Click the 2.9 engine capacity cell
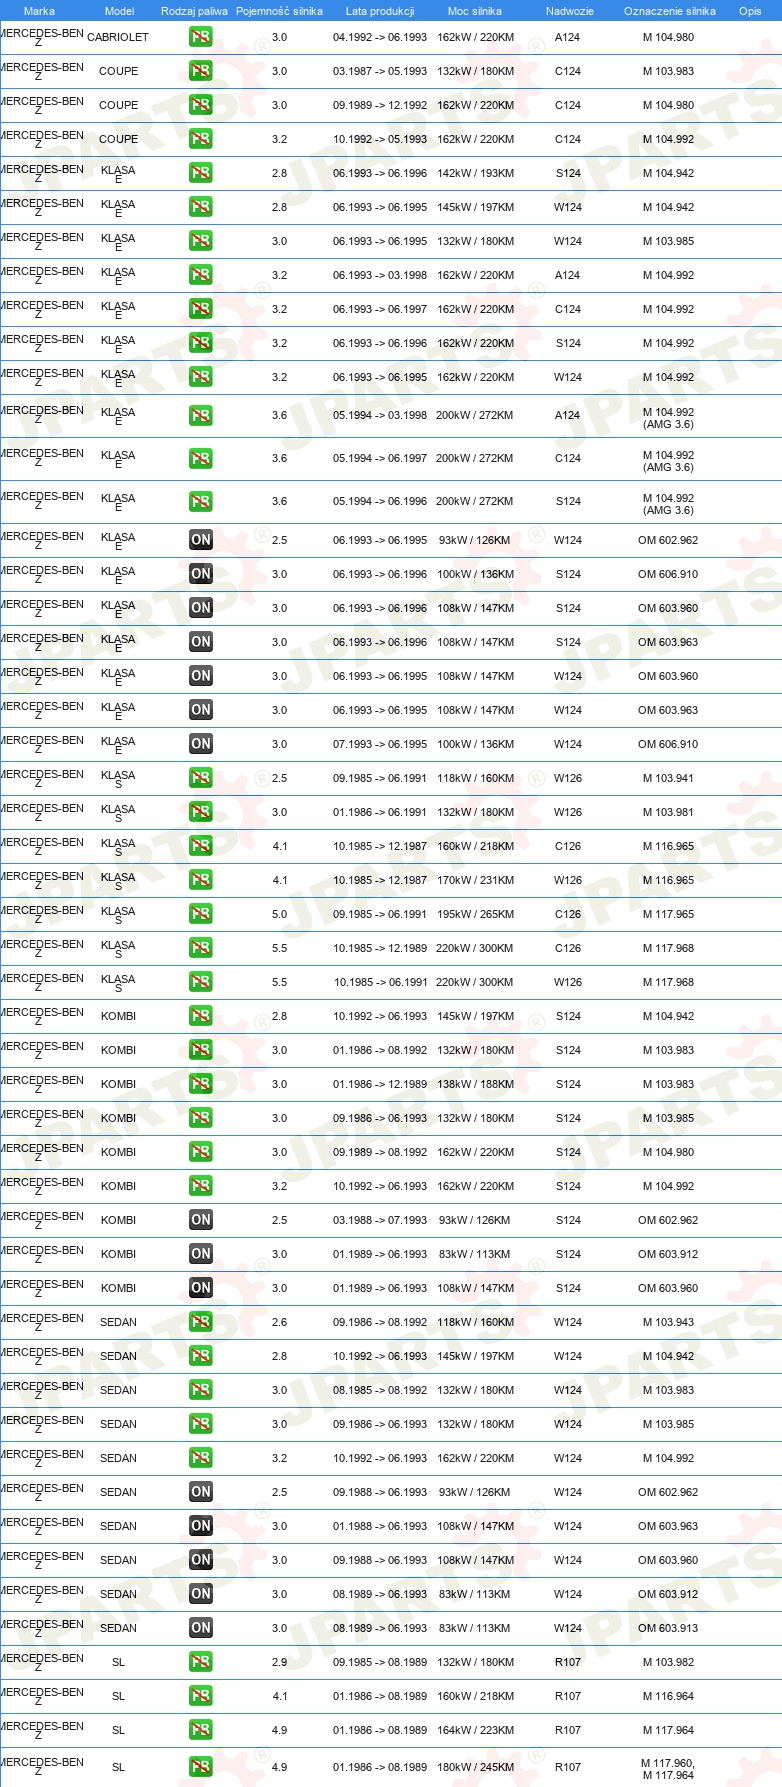Screen dimensions: 782x1787 [279, 1662]
